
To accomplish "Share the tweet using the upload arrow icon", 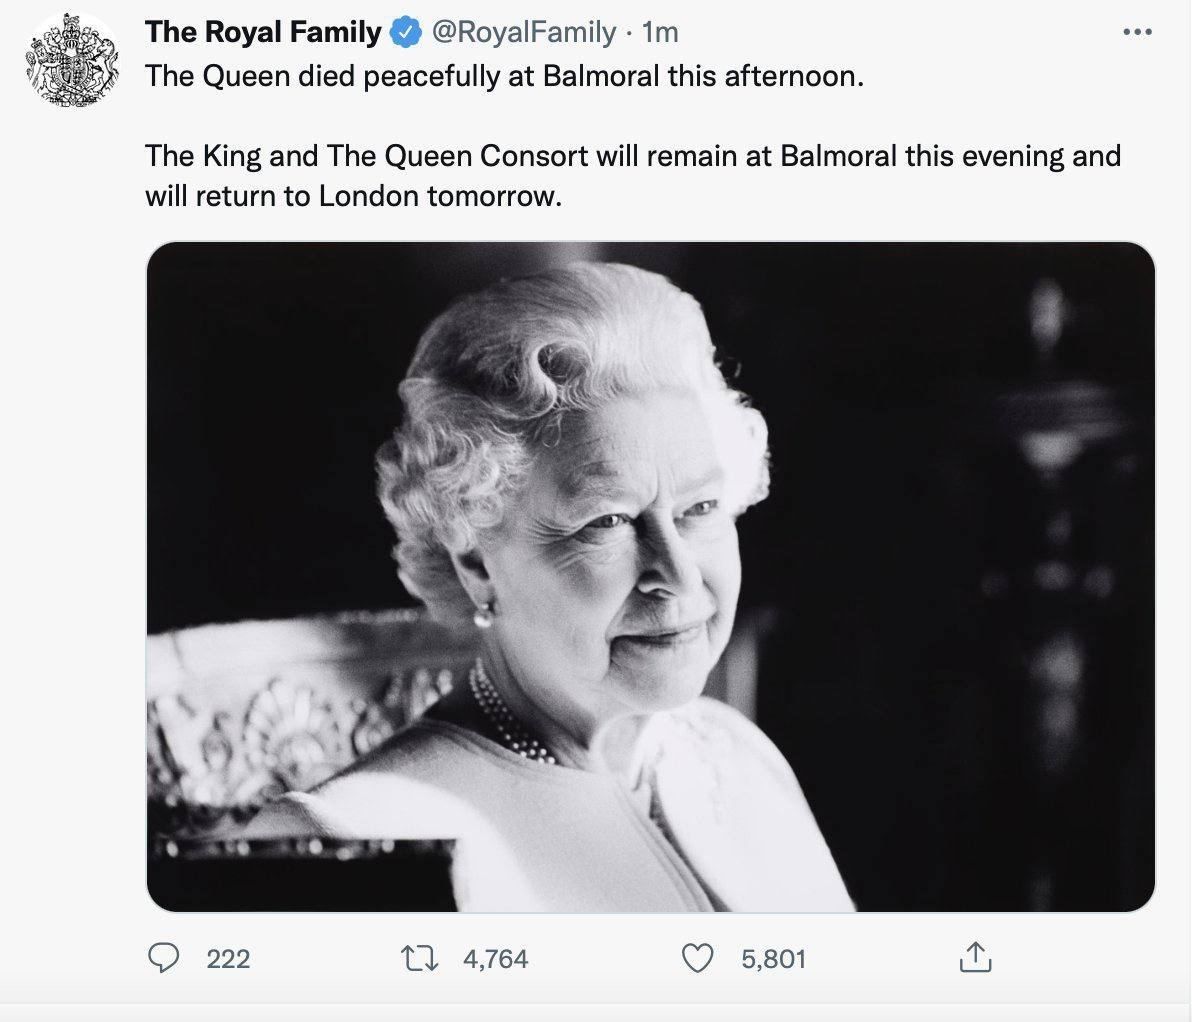I will pos(974,959).
